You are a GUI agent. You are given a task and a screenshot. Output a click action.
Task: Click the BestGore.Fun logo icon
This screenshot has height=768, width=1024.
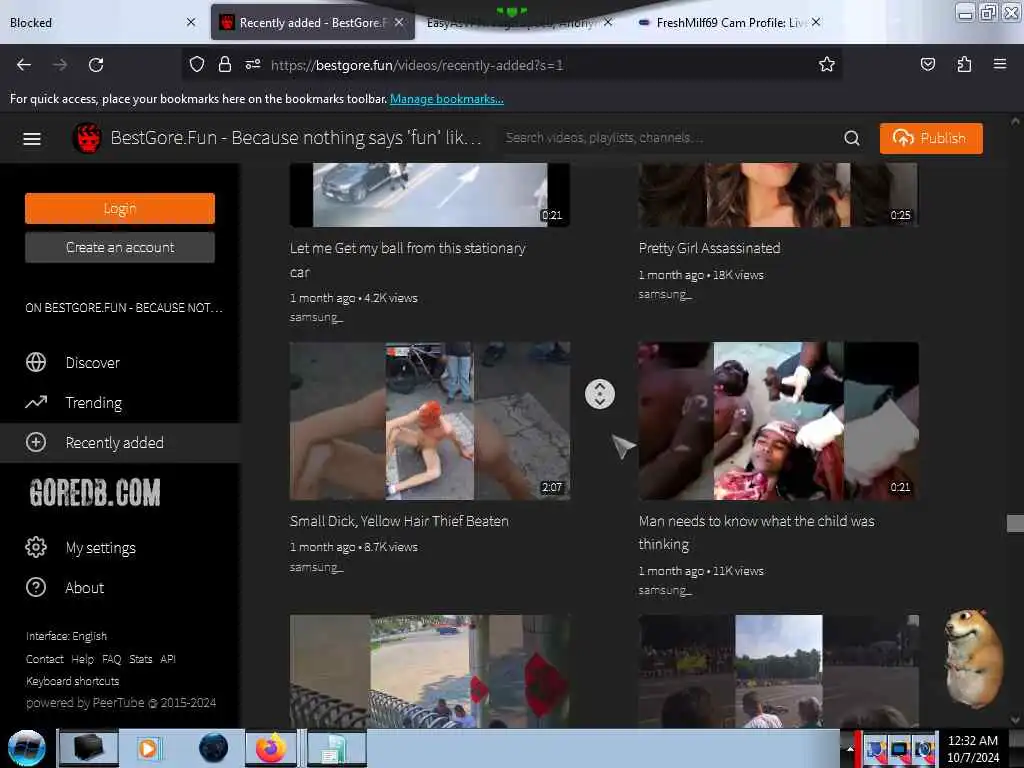(87, 138)
